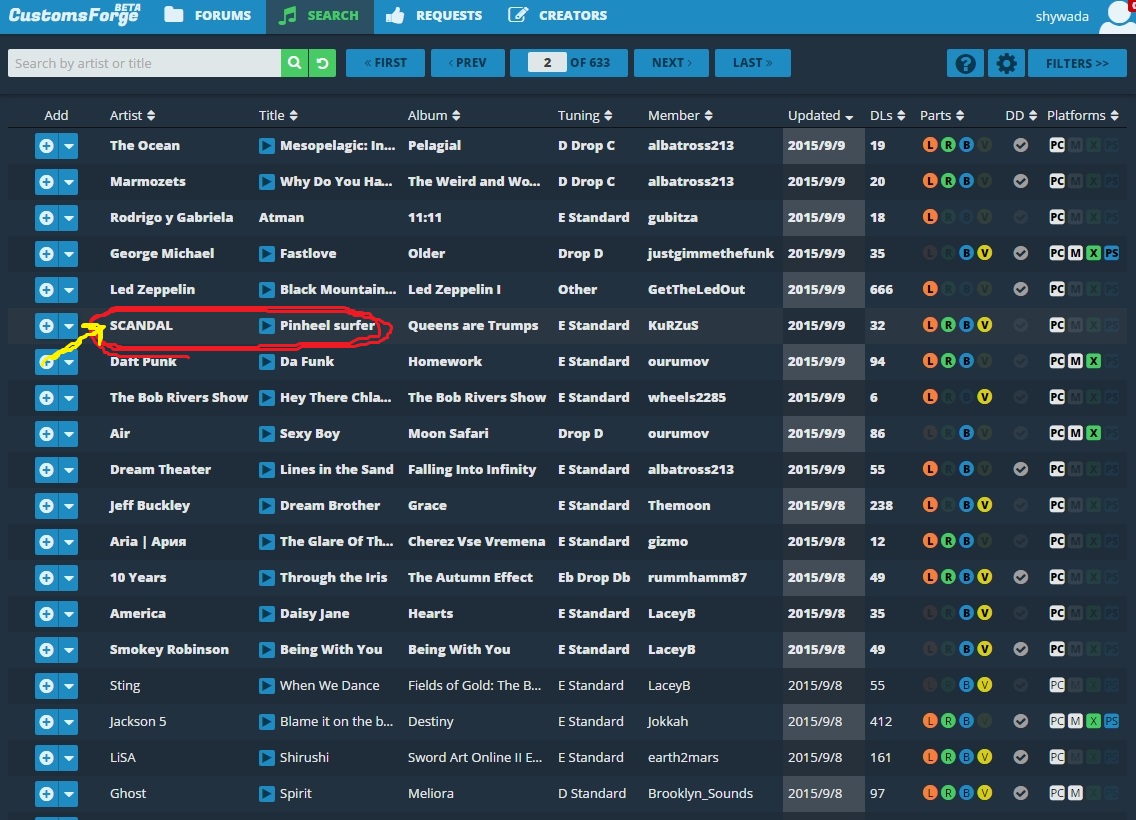Add SCANDAL song with plus icon
The width and height of the screenshot is (1136, 820).
tap(46, 326)
